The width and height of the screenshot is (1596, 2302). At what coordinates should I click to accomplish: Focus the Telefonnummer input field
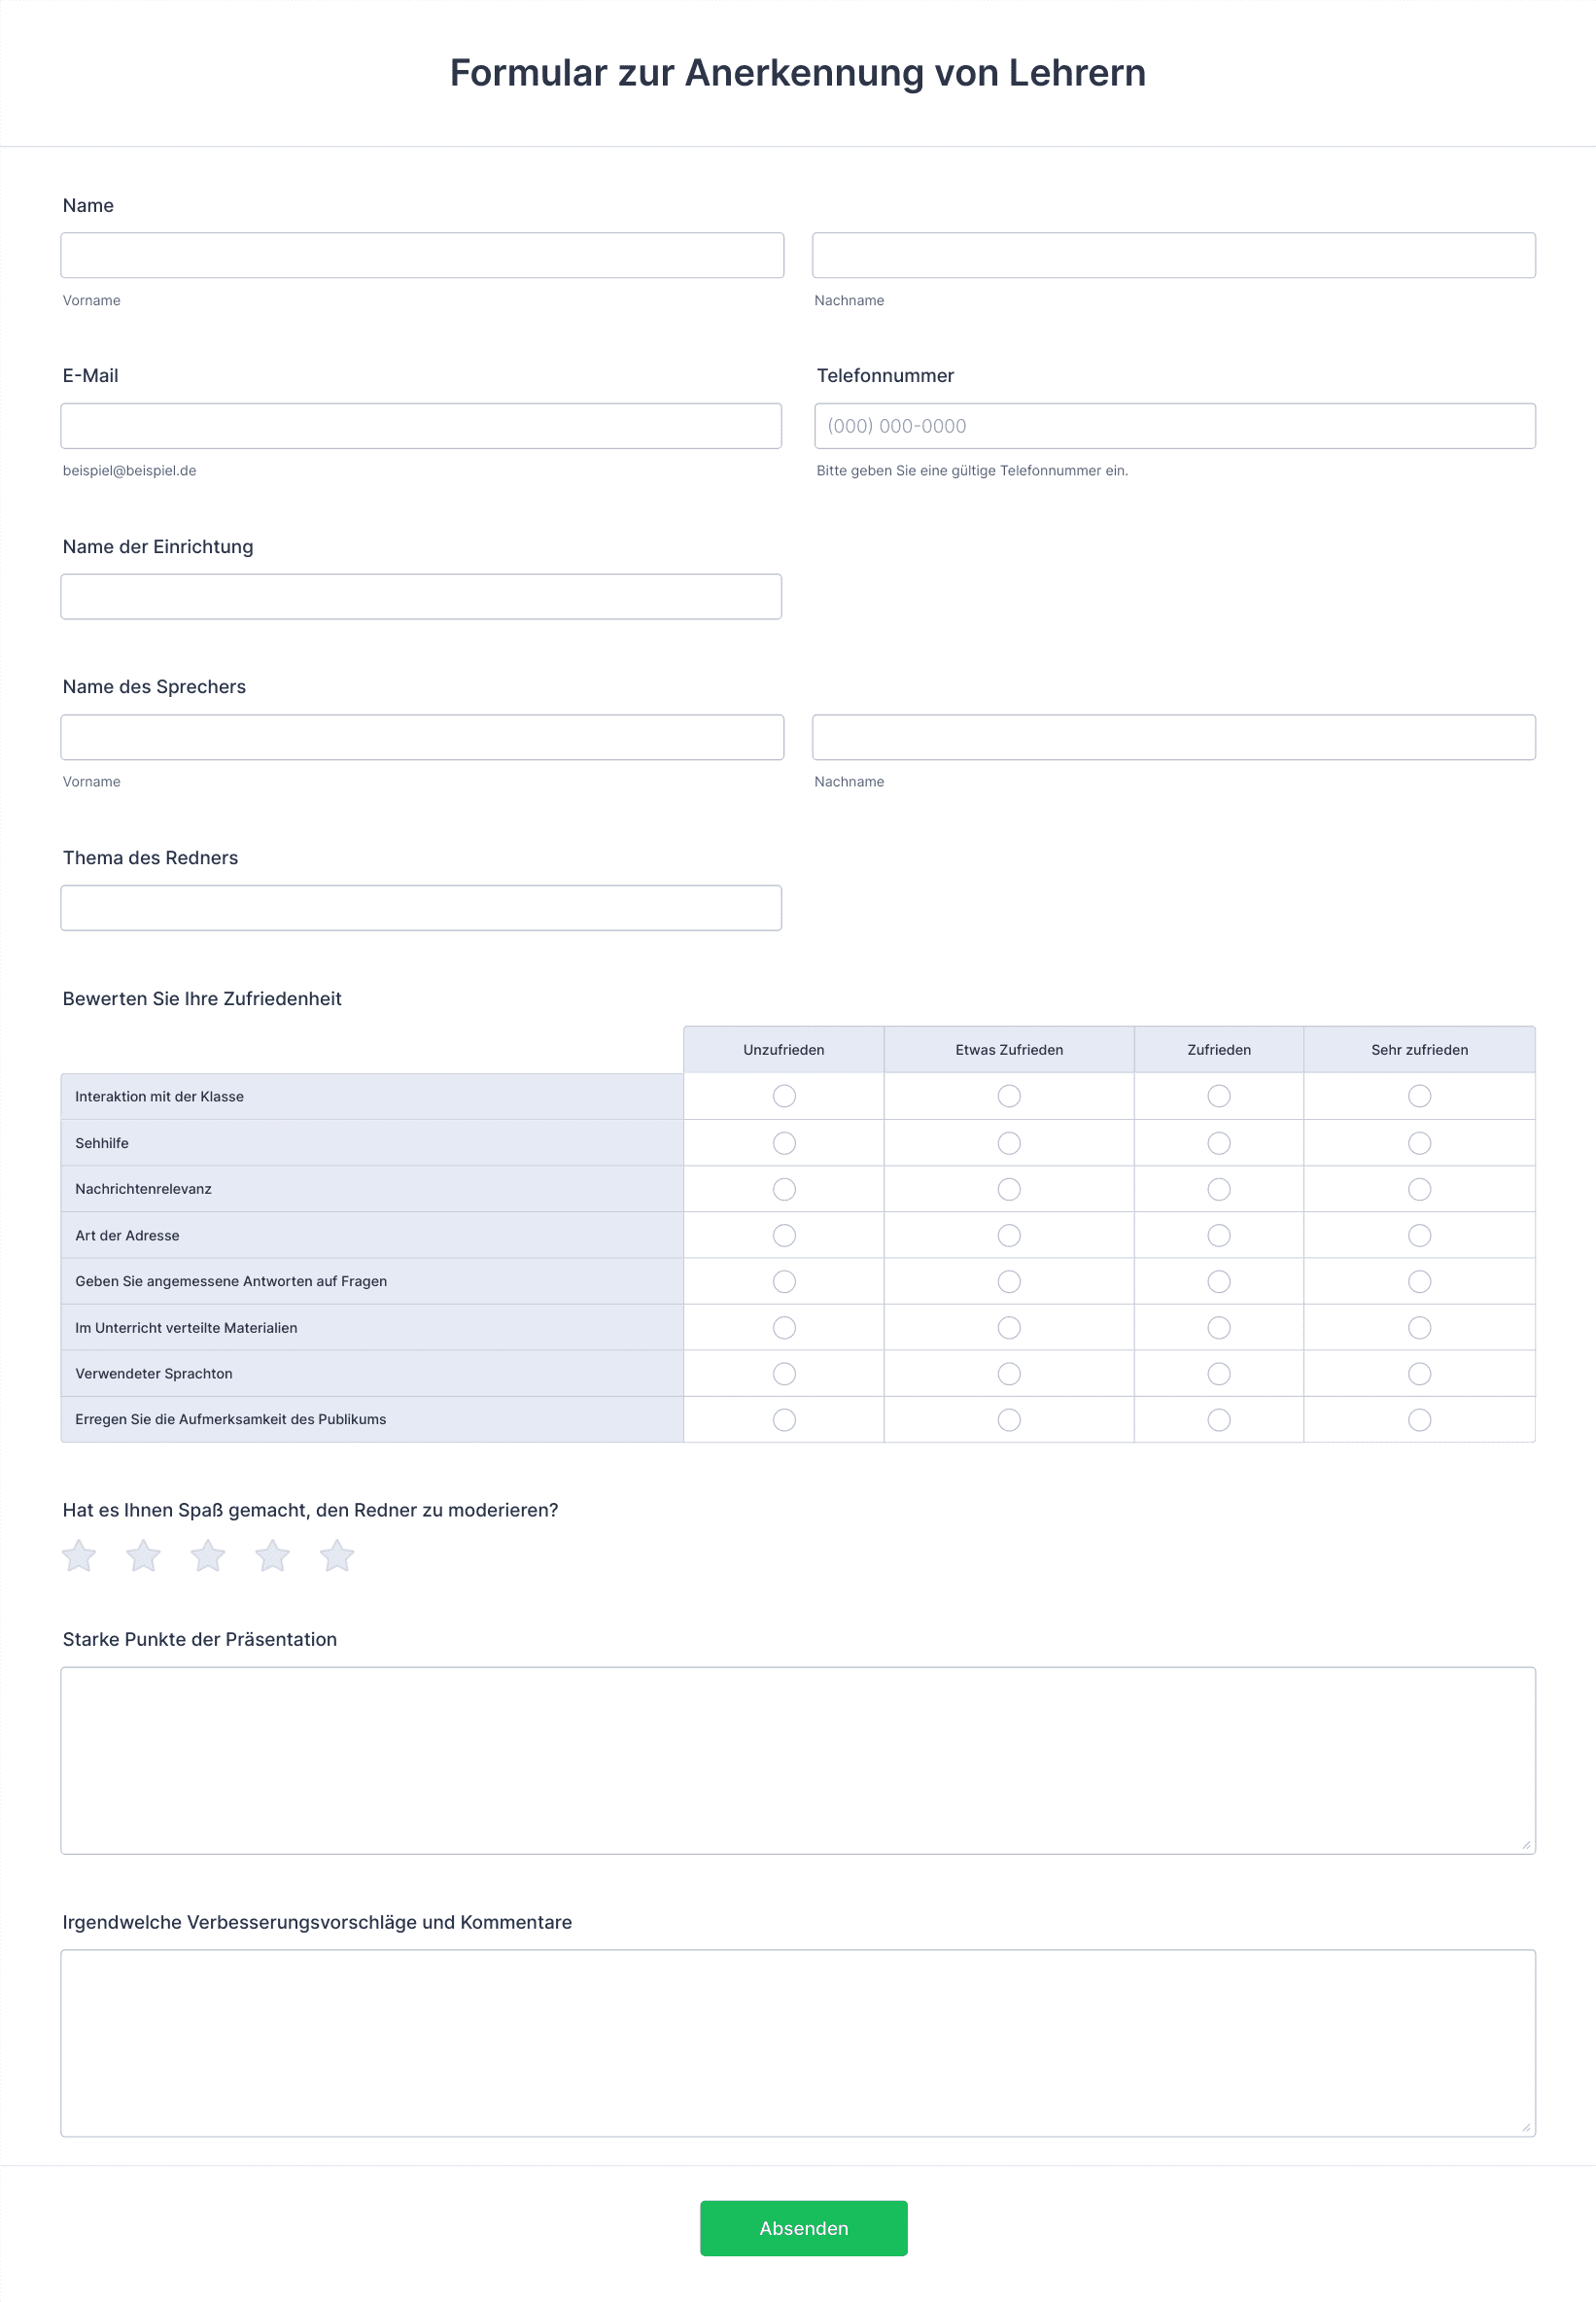[1174, 426]
